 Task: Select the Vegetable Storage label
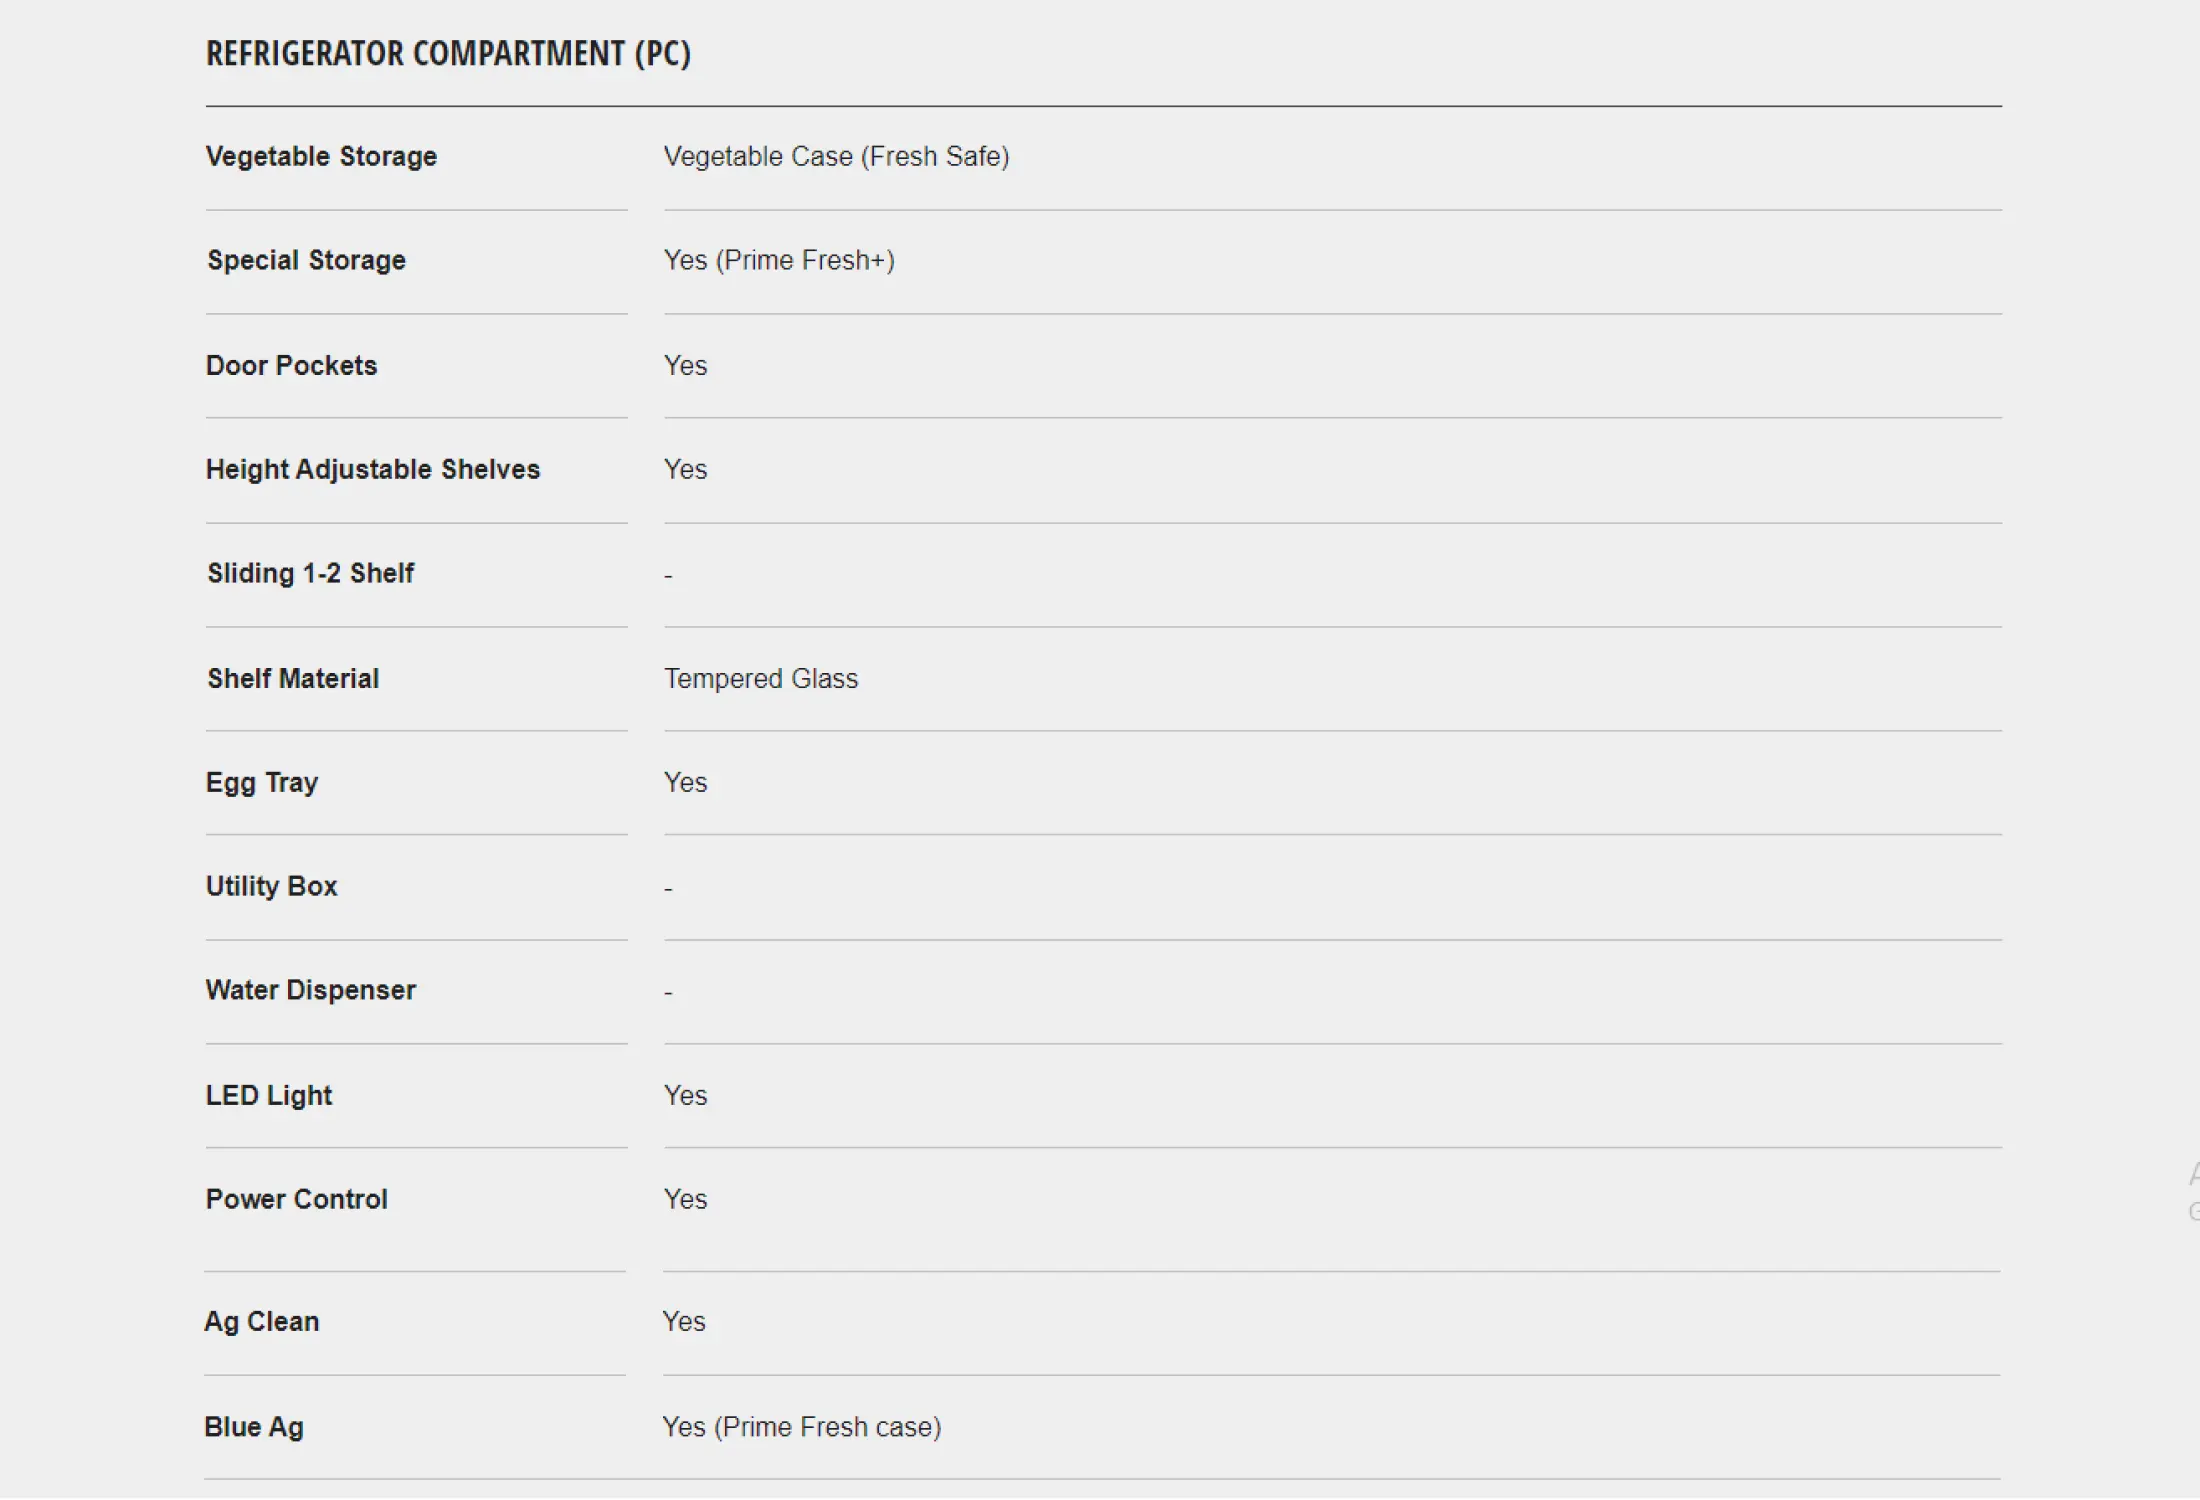321,157
